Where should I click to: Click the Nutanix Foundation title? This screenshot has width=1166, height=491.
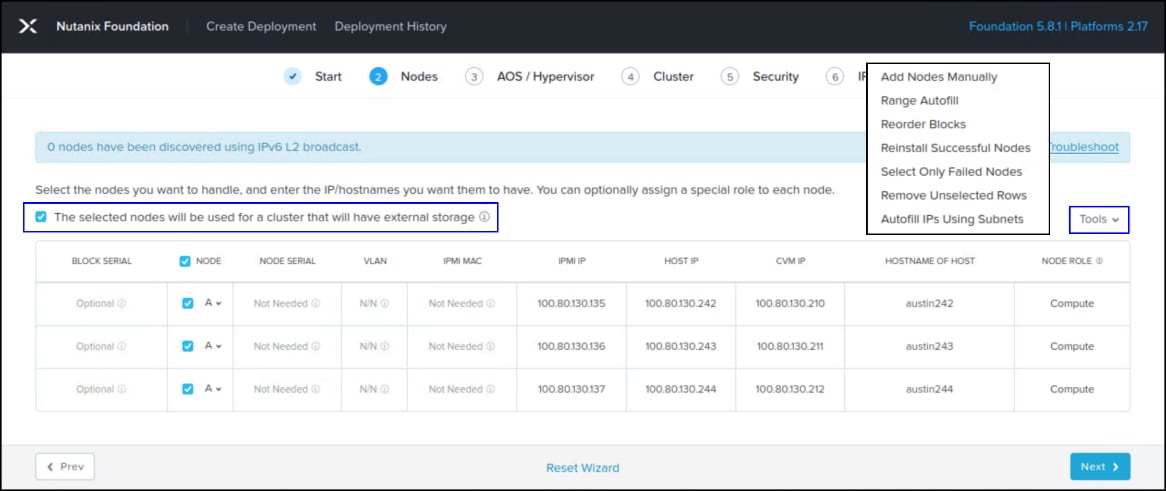tap(112, 27)
